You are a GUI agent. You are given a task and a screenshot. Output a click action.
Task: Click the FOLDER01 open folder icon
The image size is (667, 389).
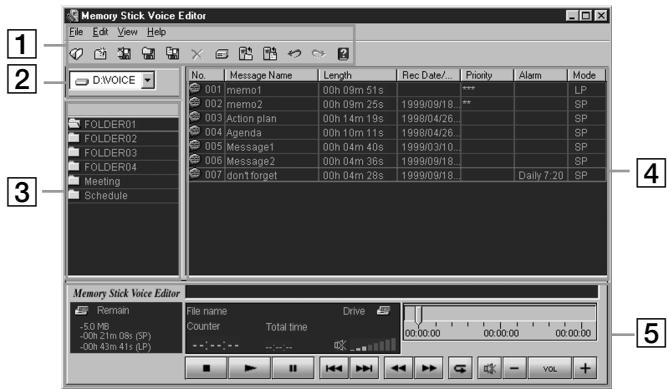(74, 124)
